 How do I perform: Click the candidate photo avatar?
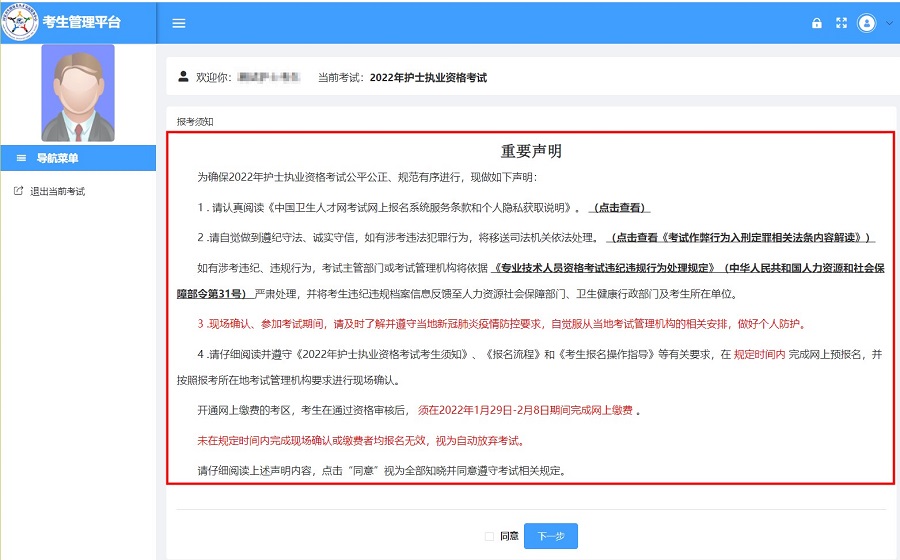tap(78, 93)
